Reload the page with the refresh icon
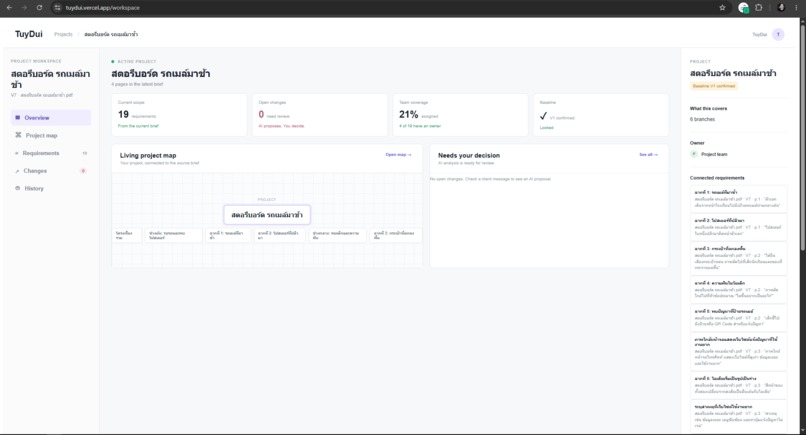The image size is (806, 435). (x=40, y=8)
